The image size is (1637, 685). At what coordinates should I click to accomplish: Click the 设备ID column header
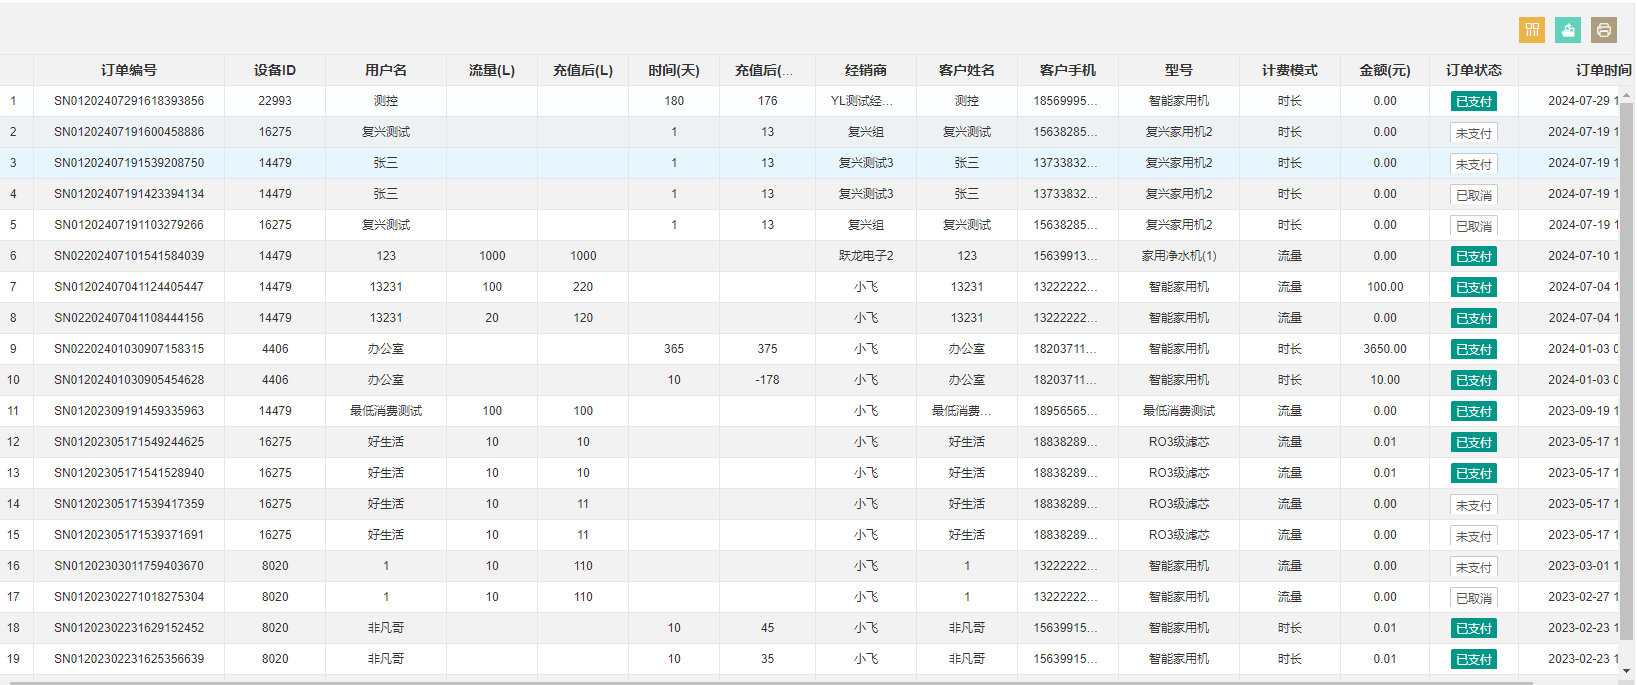coord(275,70)
